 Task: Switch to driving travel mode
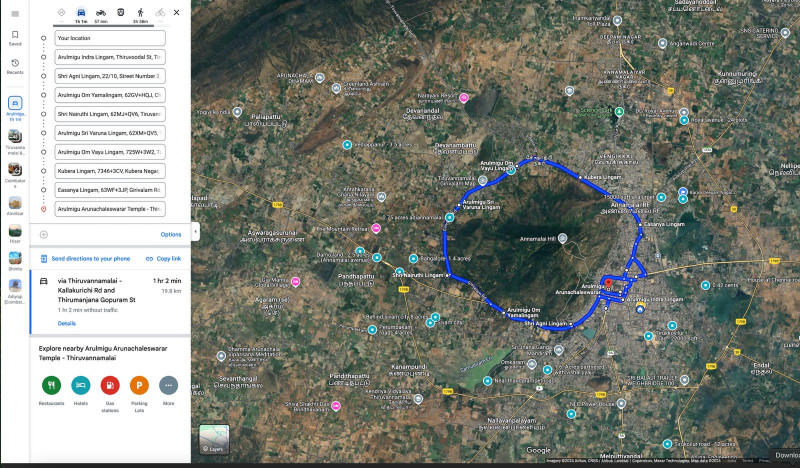tap(81, 15)
